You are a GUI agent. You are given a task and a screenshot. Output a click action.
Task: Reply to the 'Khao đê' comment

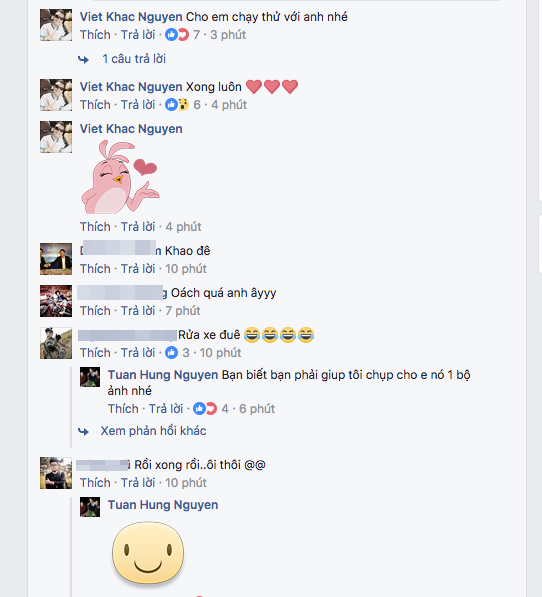(x=138, y=269)
